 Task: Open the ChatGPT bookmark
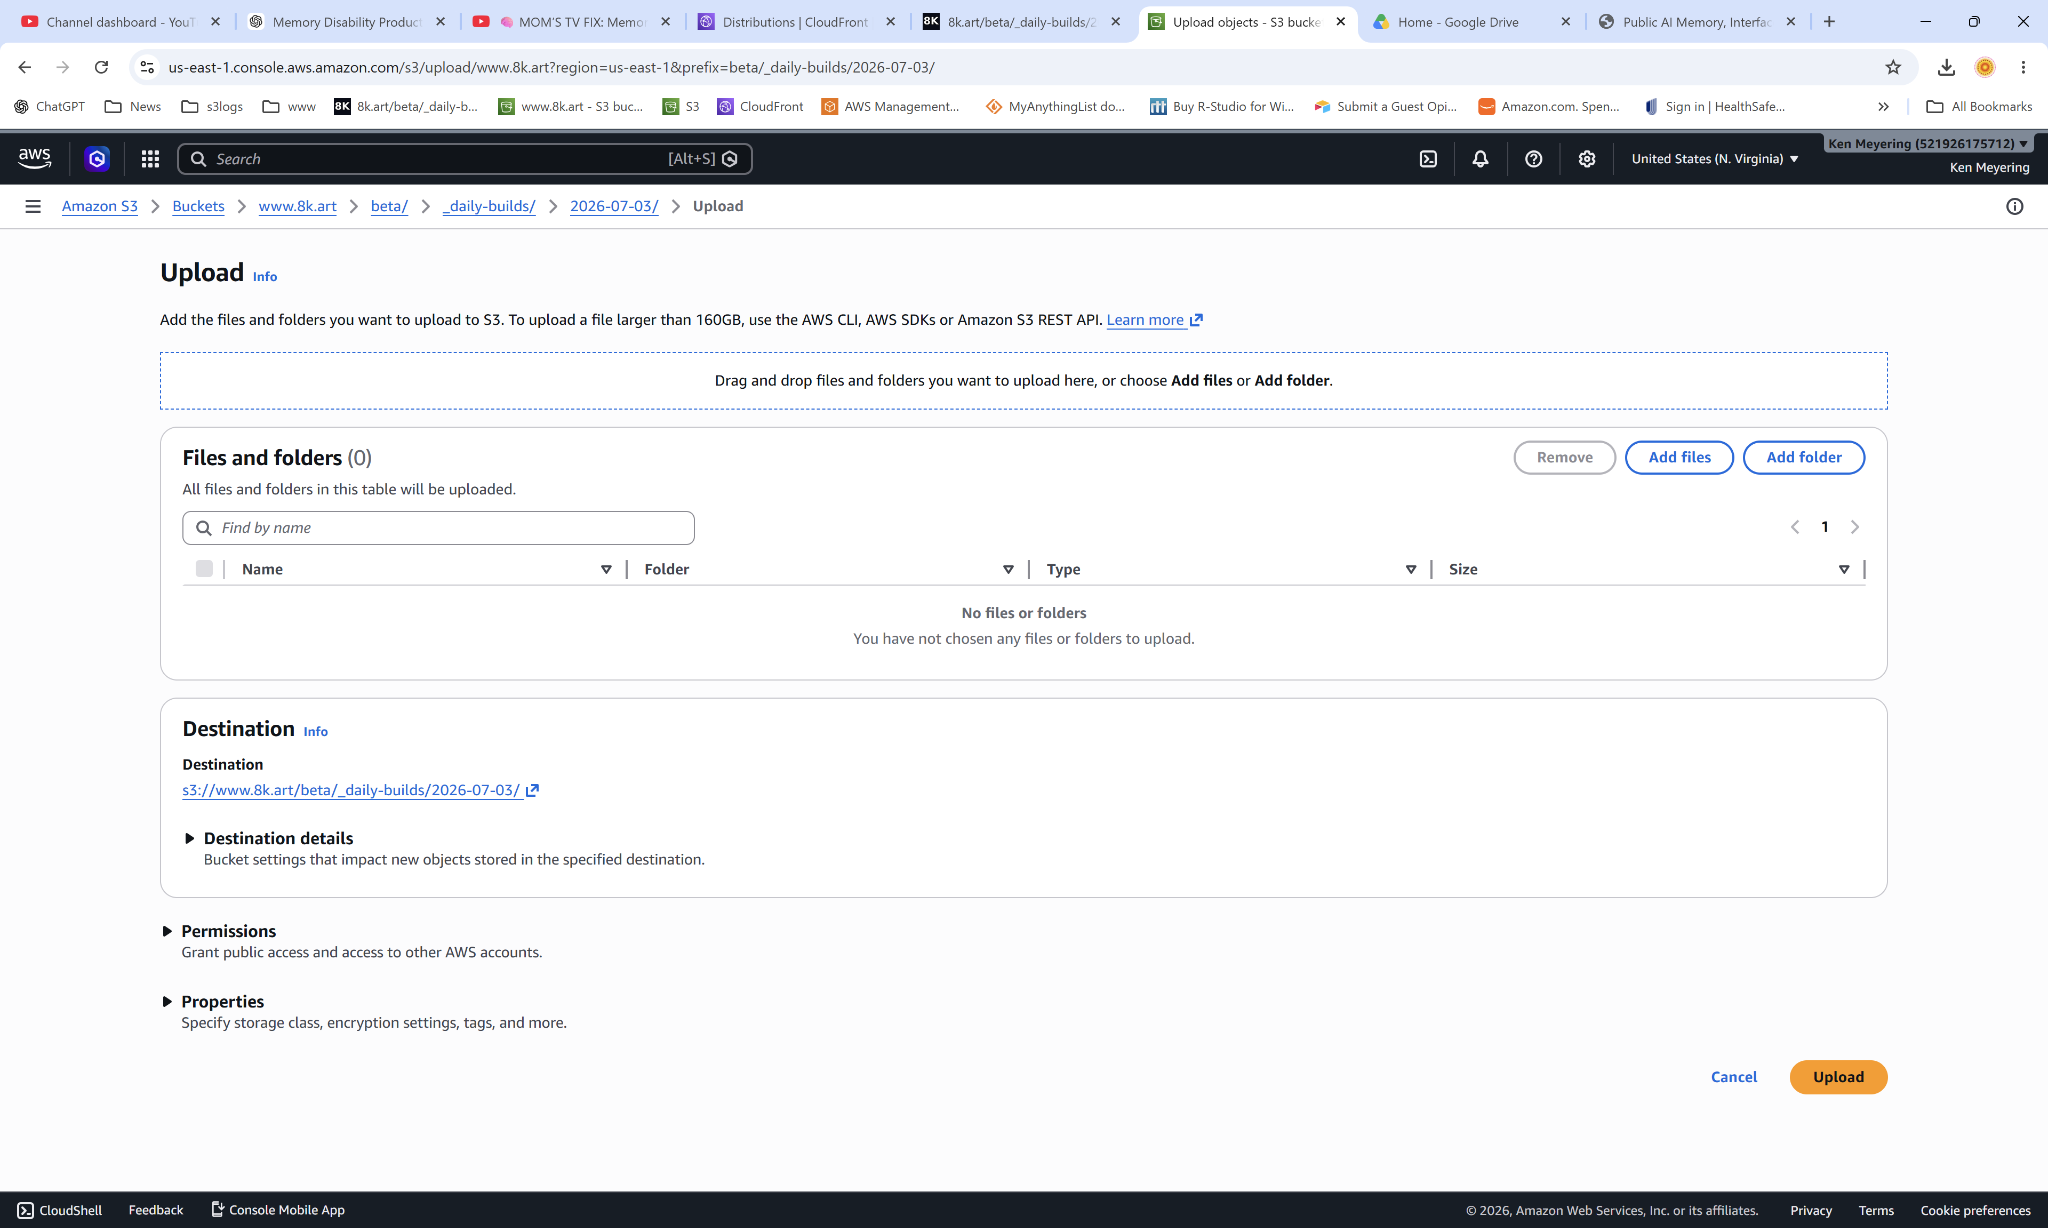tap(49, 106)
